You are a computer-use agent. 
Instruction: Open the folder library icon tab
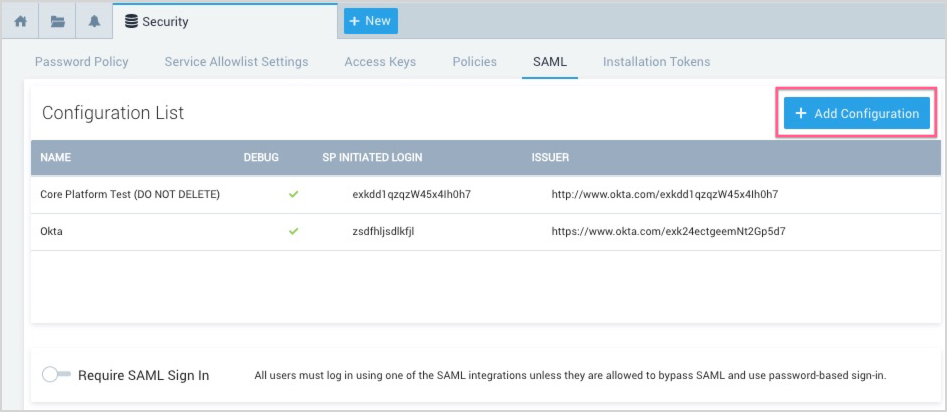point(58,21)
